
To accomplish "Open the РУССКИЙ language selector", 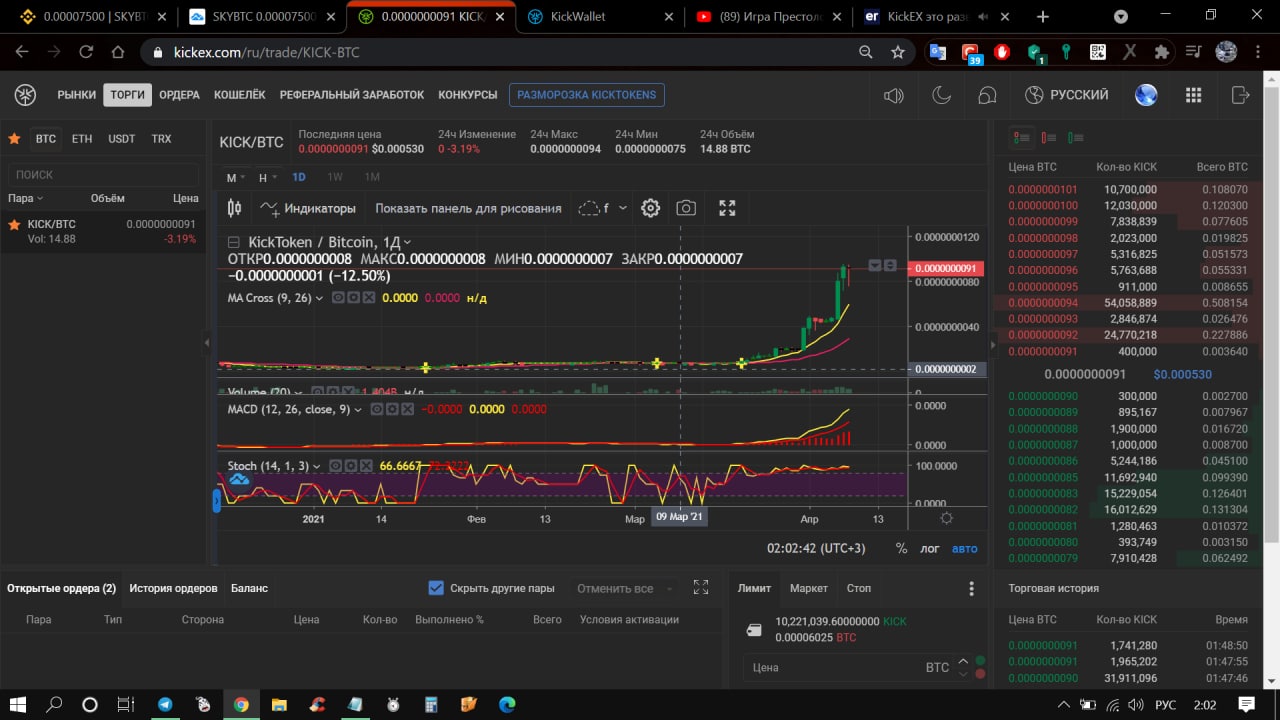I will pos(1067,95).
